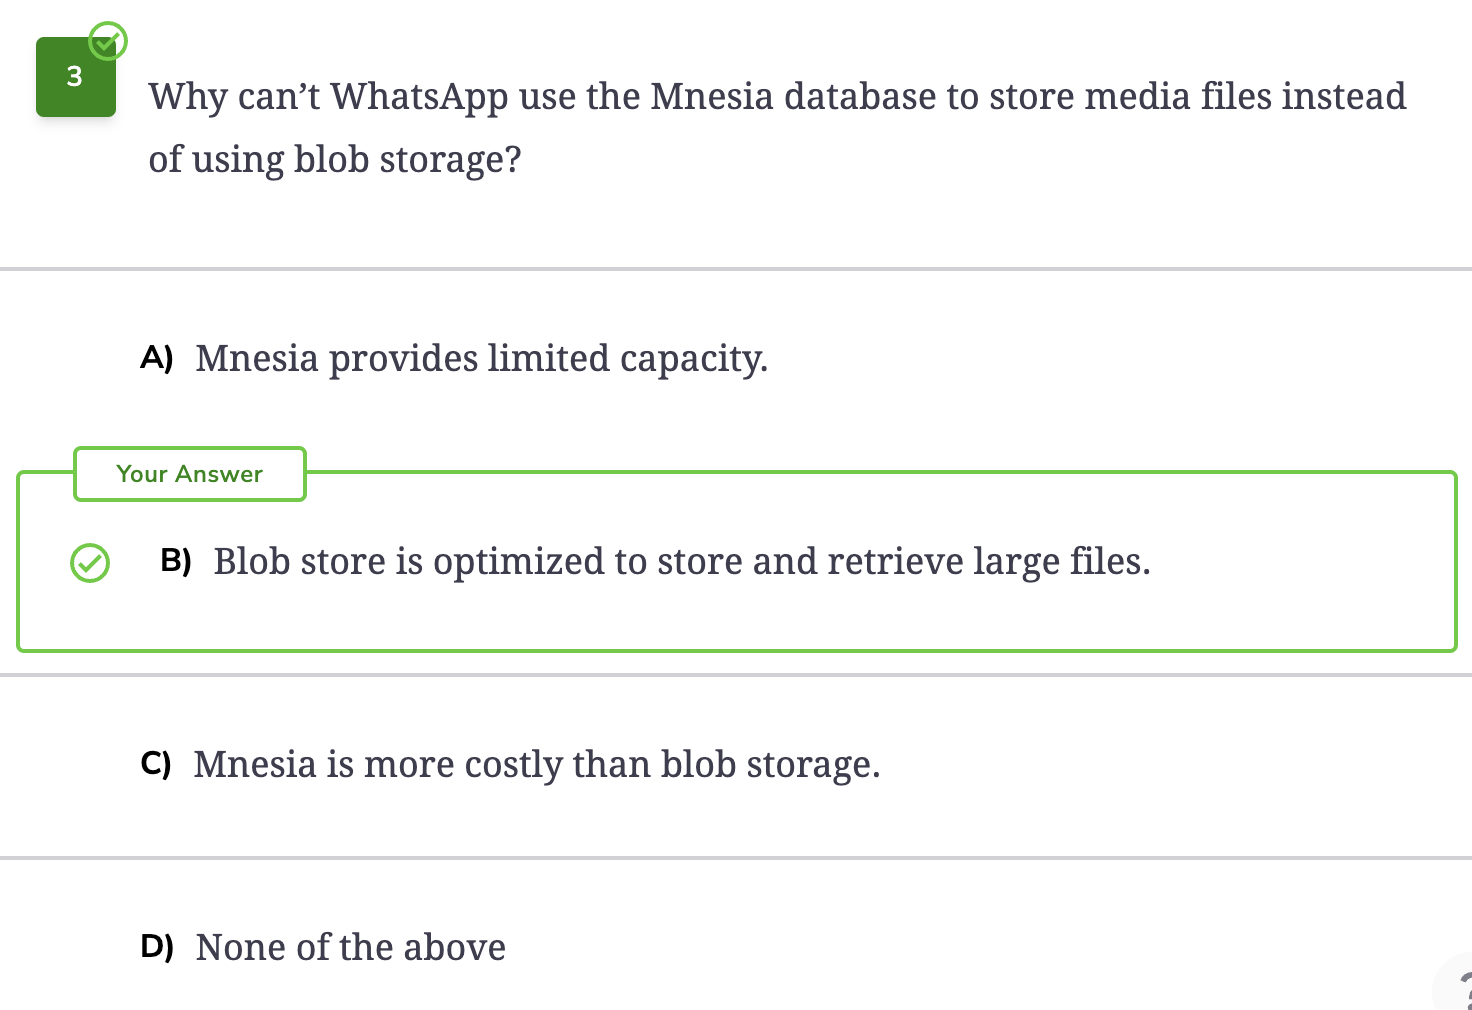Click the green question number 3 badge
The width and height of the screenshot is (1472, 1010).
pyautogui.click(x=76, y=77)
